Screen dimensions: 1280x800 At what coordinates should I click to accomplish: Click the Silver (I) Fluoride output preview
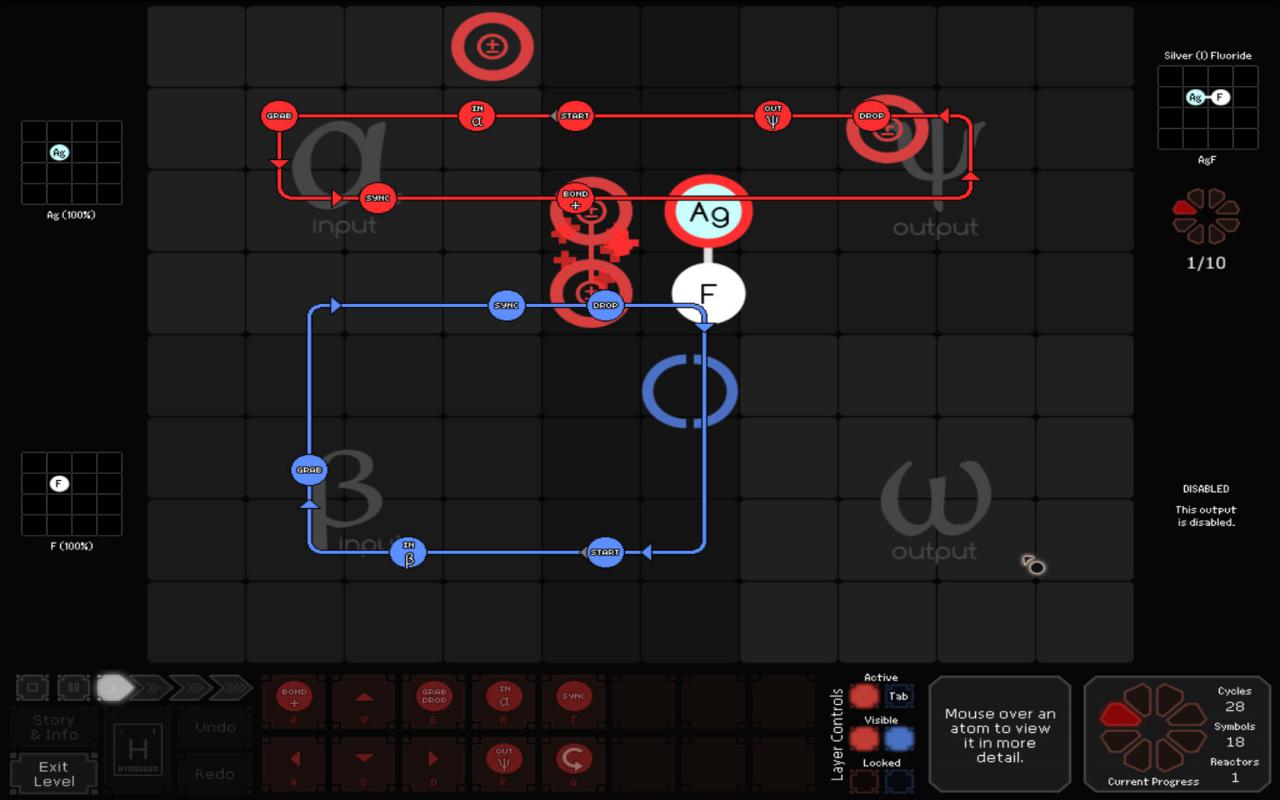(1208, 108)
